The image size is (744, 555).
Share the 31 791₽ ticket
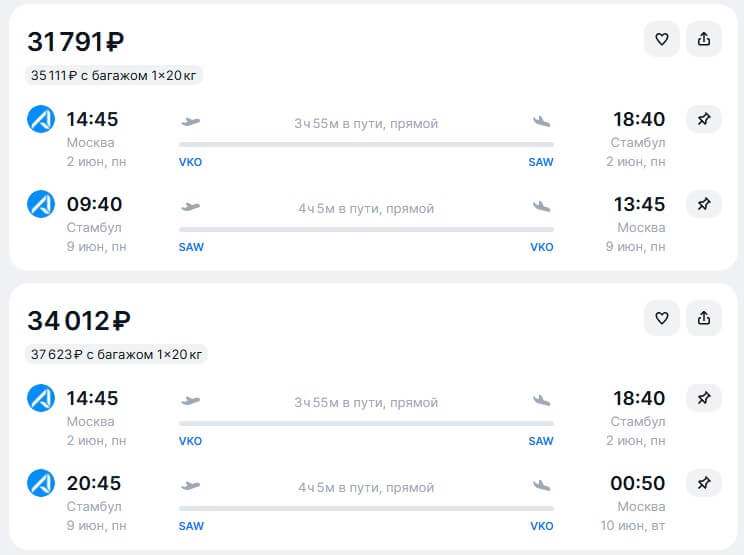(x=704, y=39)
